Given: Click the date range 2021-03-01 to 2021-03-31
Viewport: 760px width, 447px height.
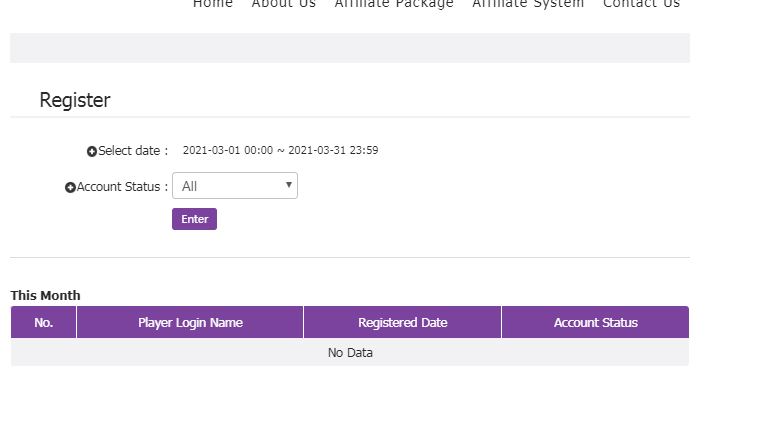Looking at the screenshot, I should point(280,151).
